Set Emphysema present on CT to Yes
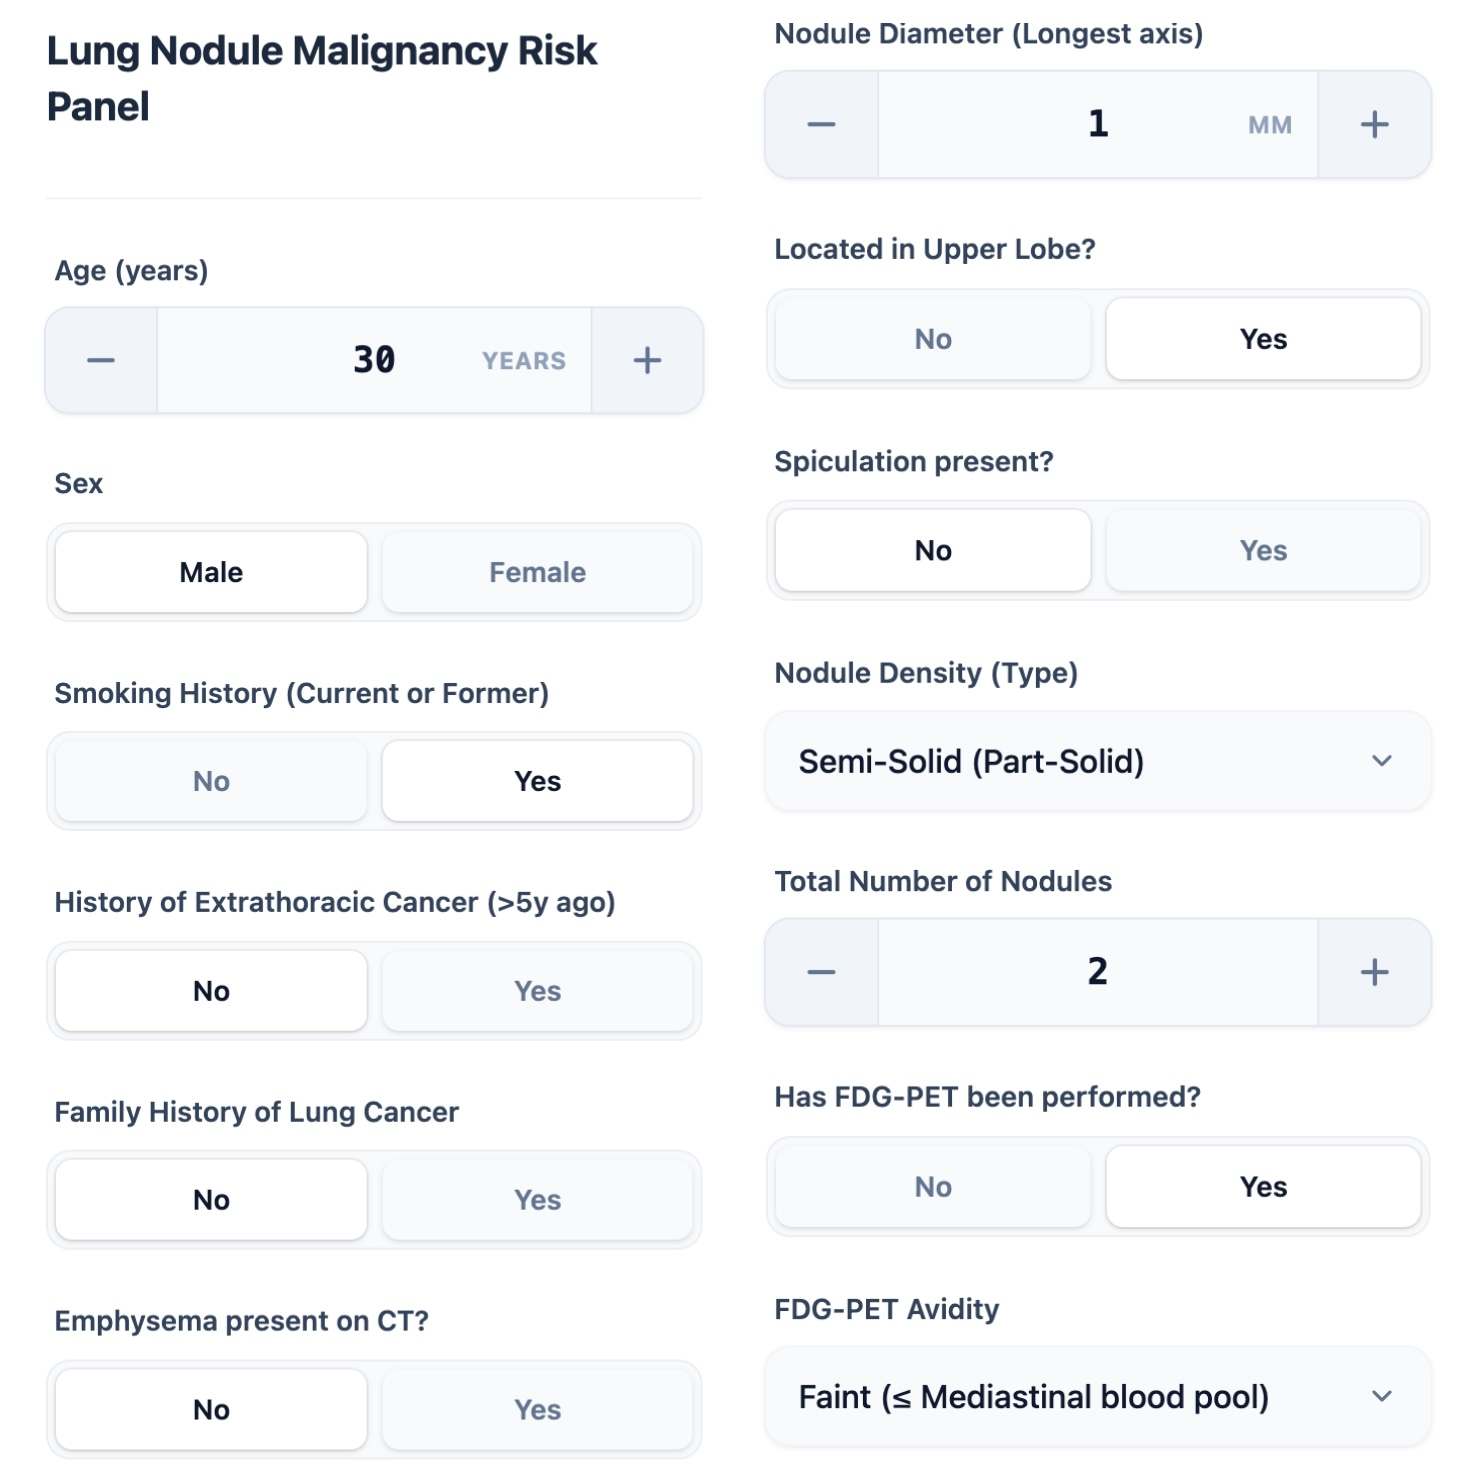1469x1469 pixels. (x=537, y=1409)
